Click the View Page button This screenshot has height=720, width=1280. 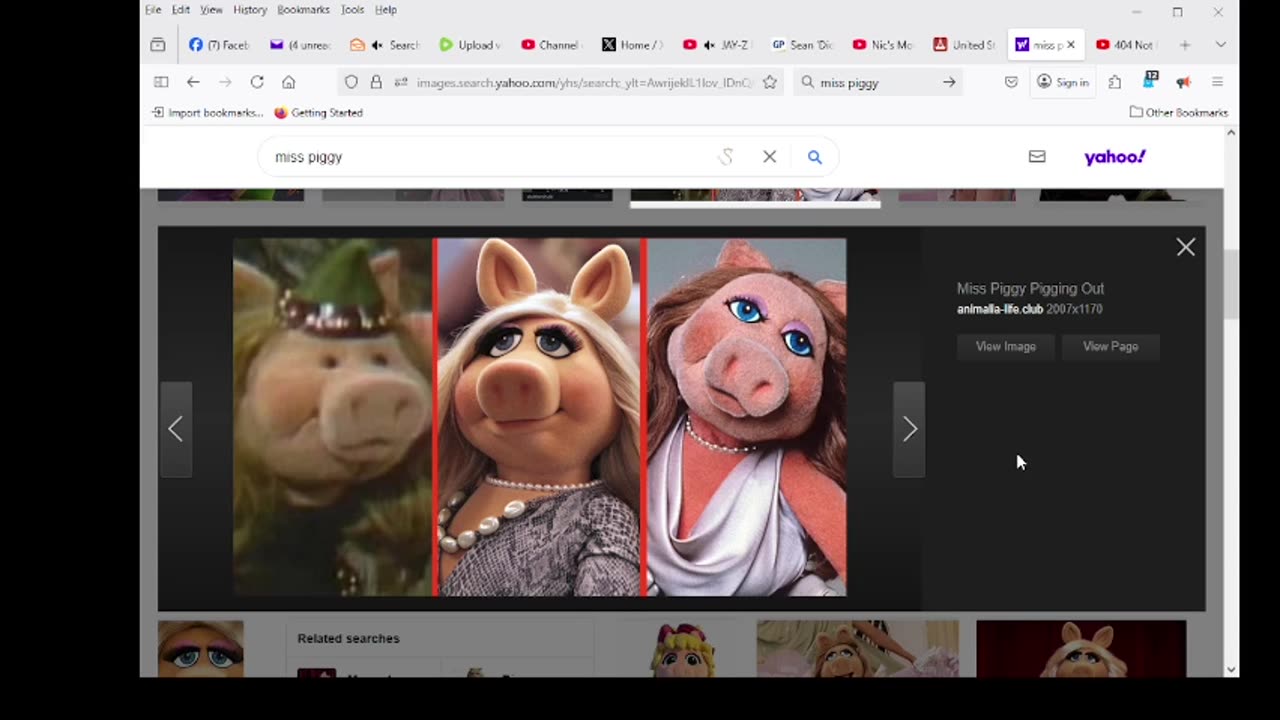[1110, 346]
